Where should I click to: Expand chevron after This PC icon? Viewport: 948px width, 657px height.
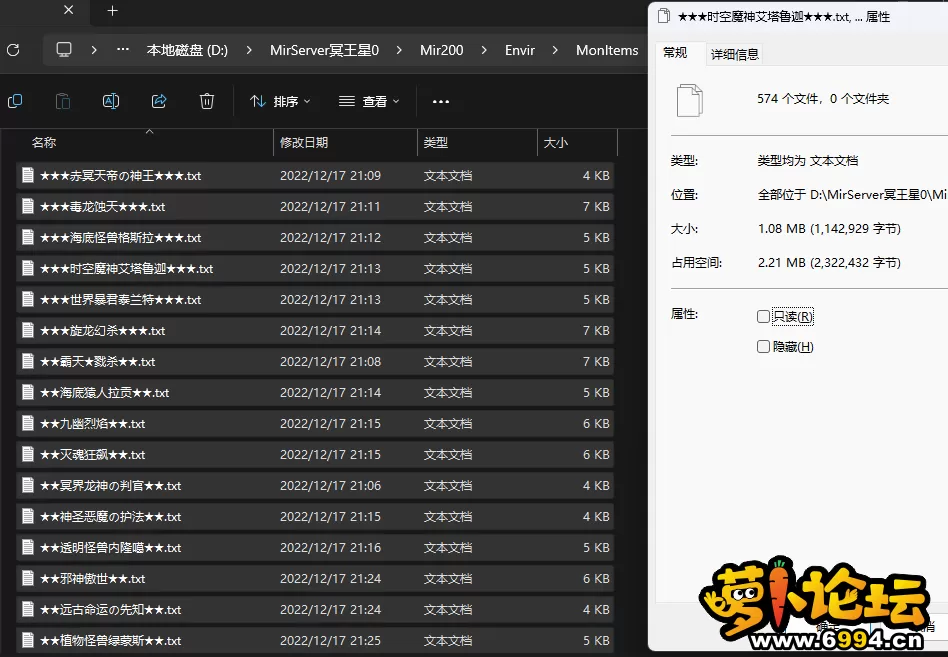94,50
